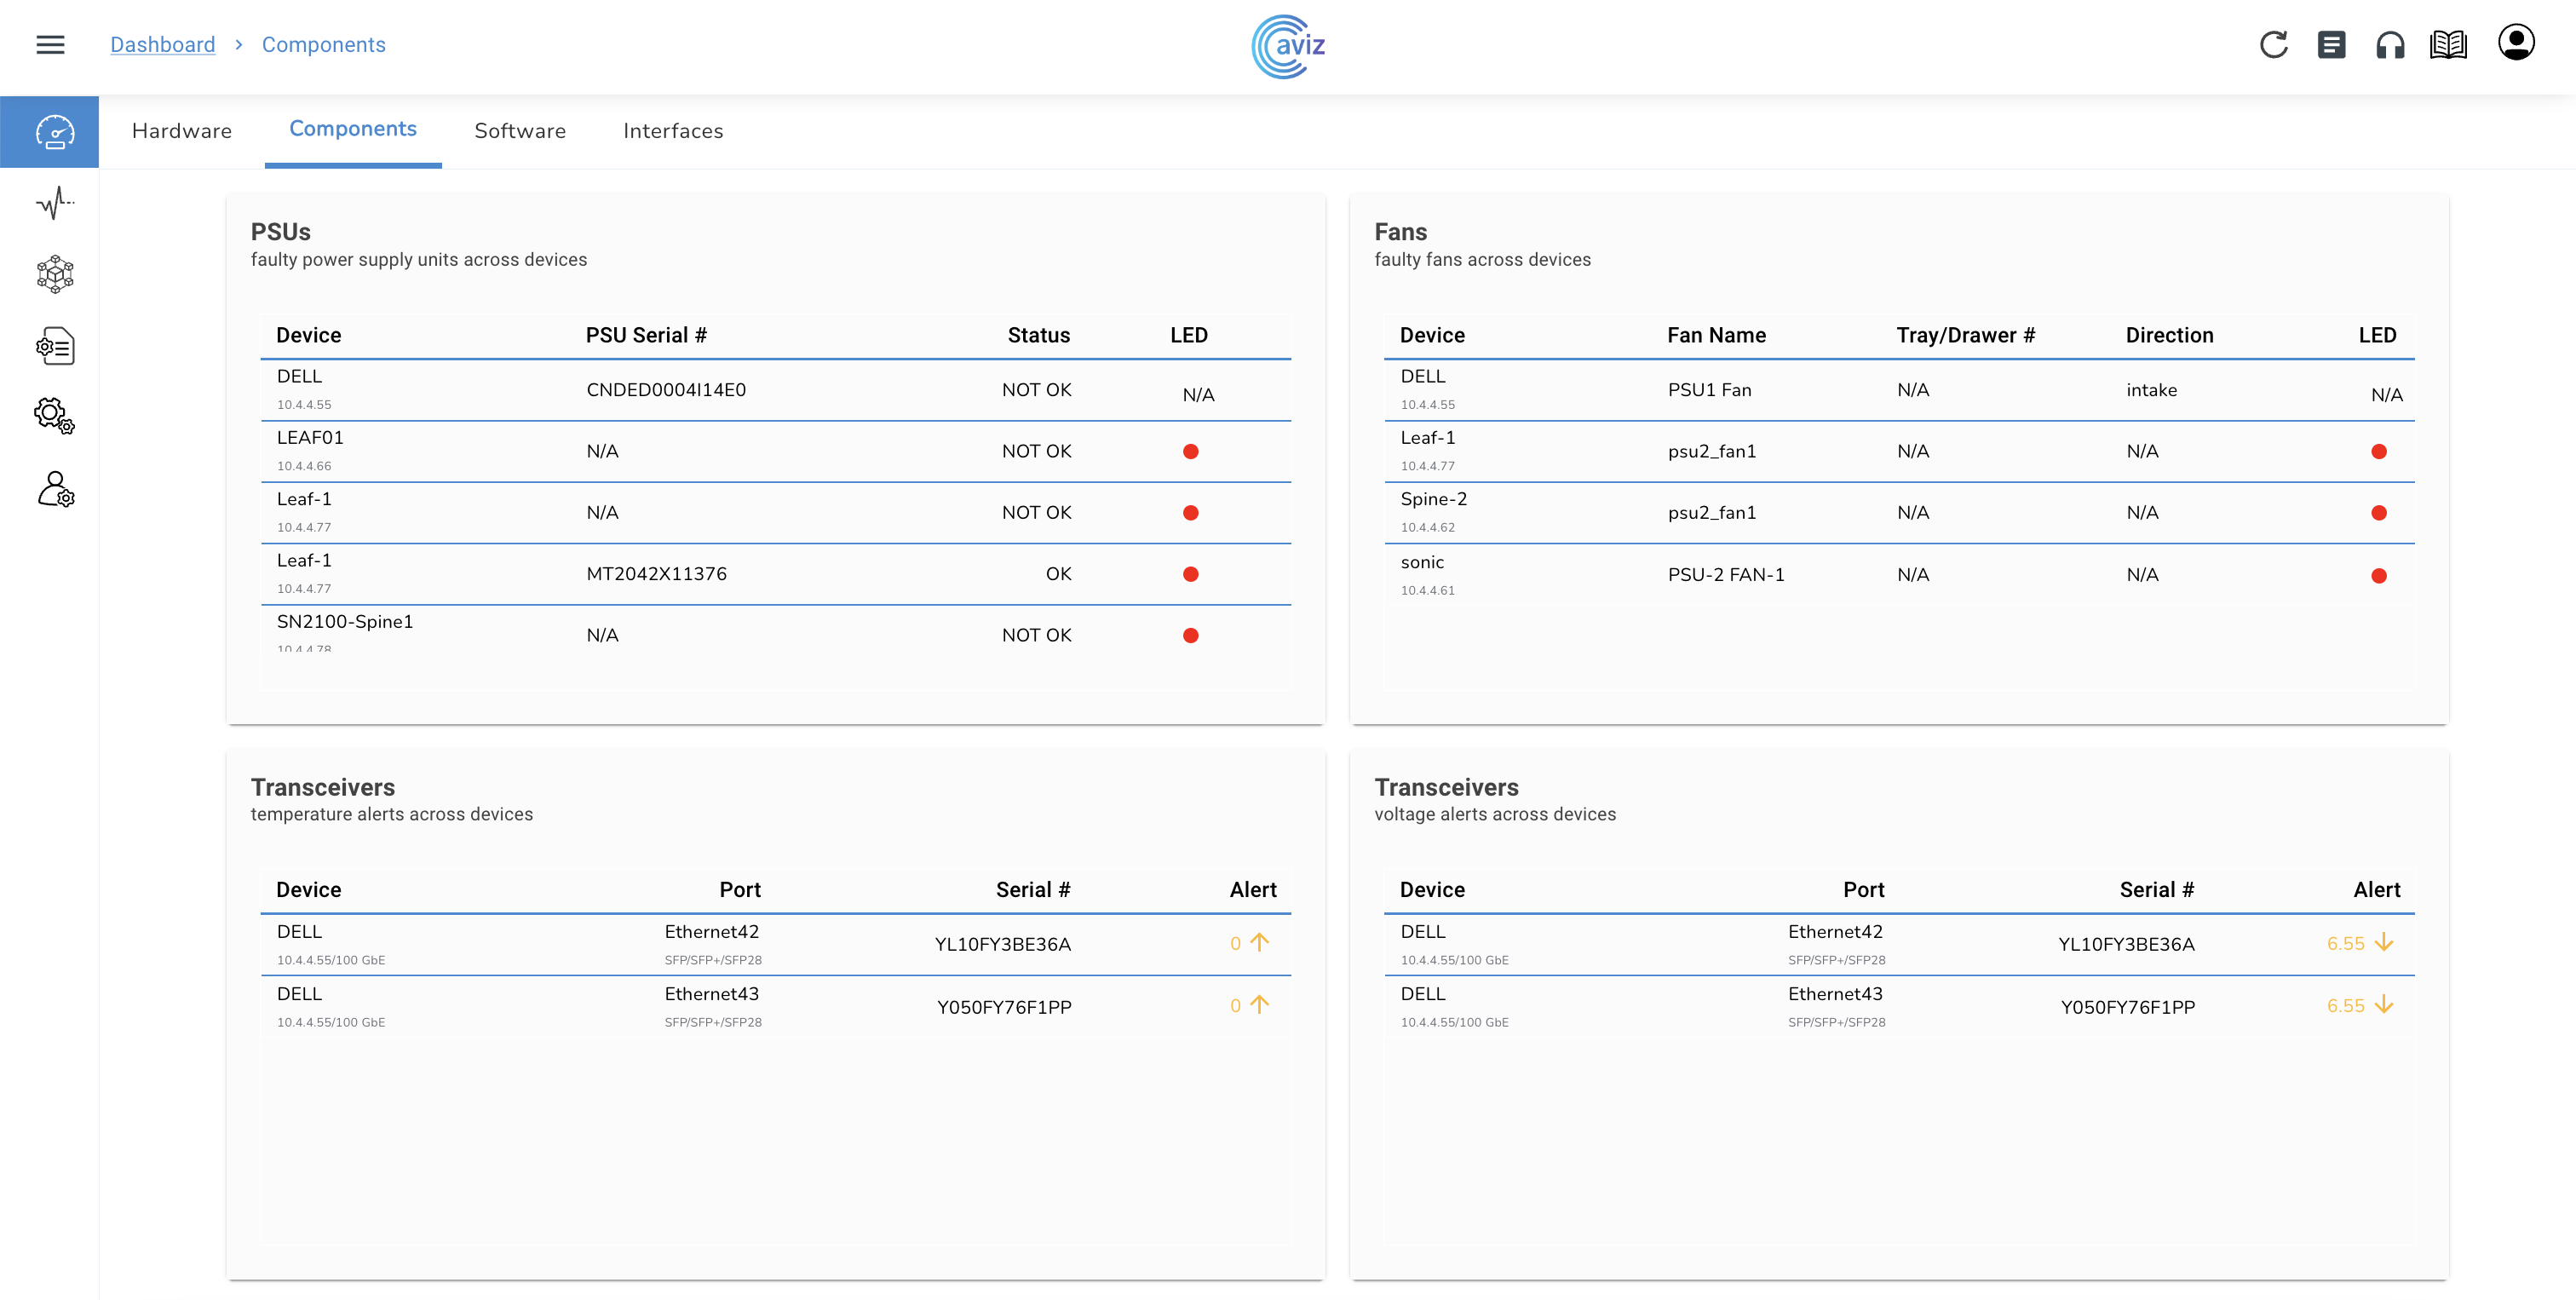This screenshot has width=2576, height=1300.
Task: Switch to the Hardware tab
Action: tap(182, 131)
